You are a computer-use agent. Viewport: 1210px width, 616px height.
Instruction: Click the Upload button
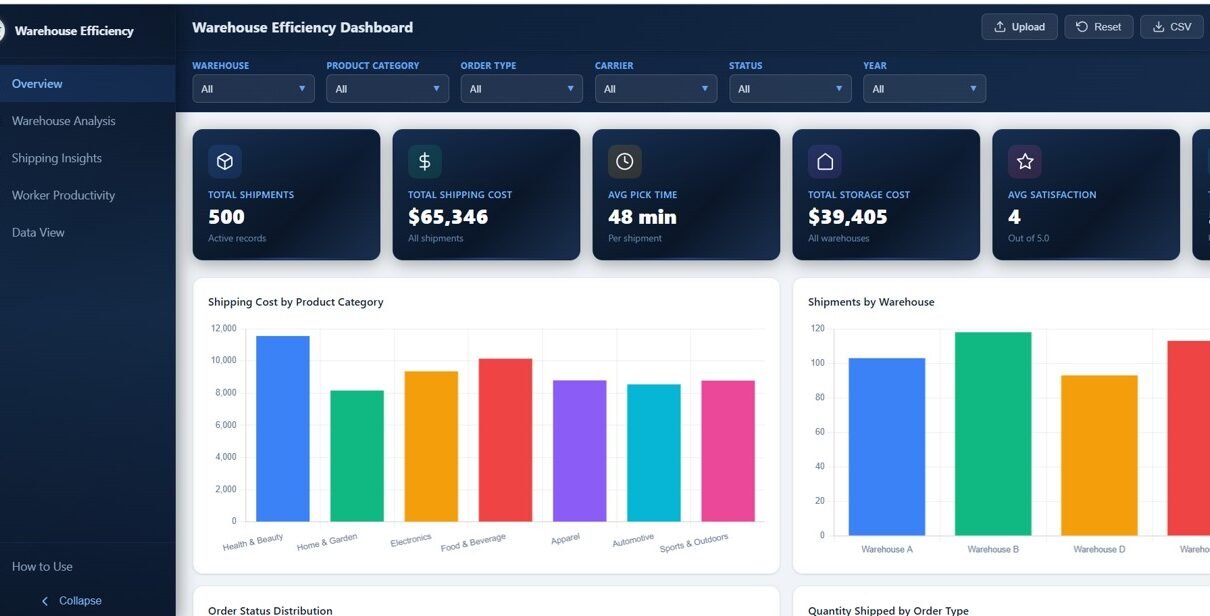pyautogui.click(x=1019, y=27)
